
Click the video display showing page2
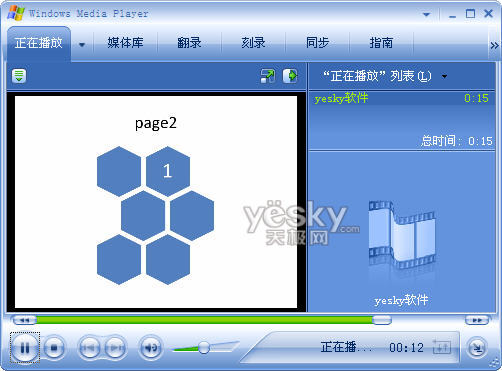coord(156,202)
